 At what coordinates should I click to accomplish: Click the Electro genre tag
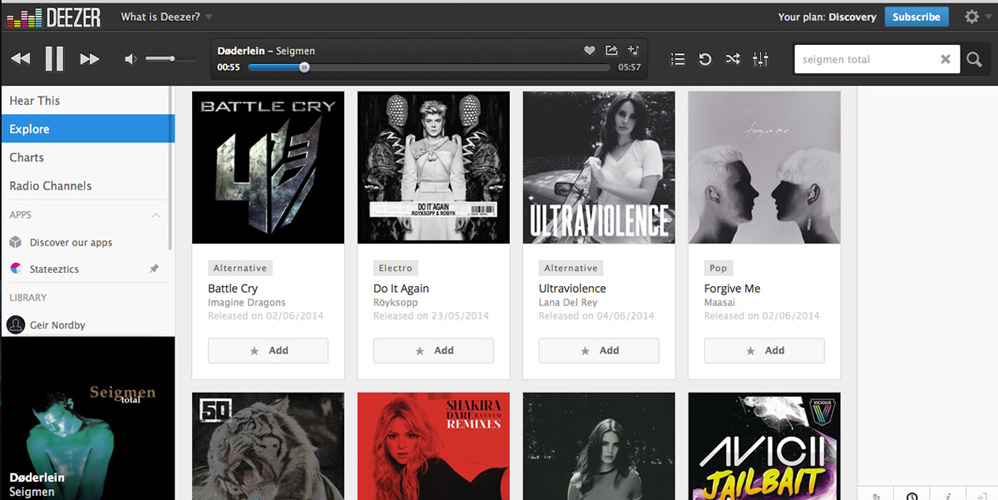point(395,268)
